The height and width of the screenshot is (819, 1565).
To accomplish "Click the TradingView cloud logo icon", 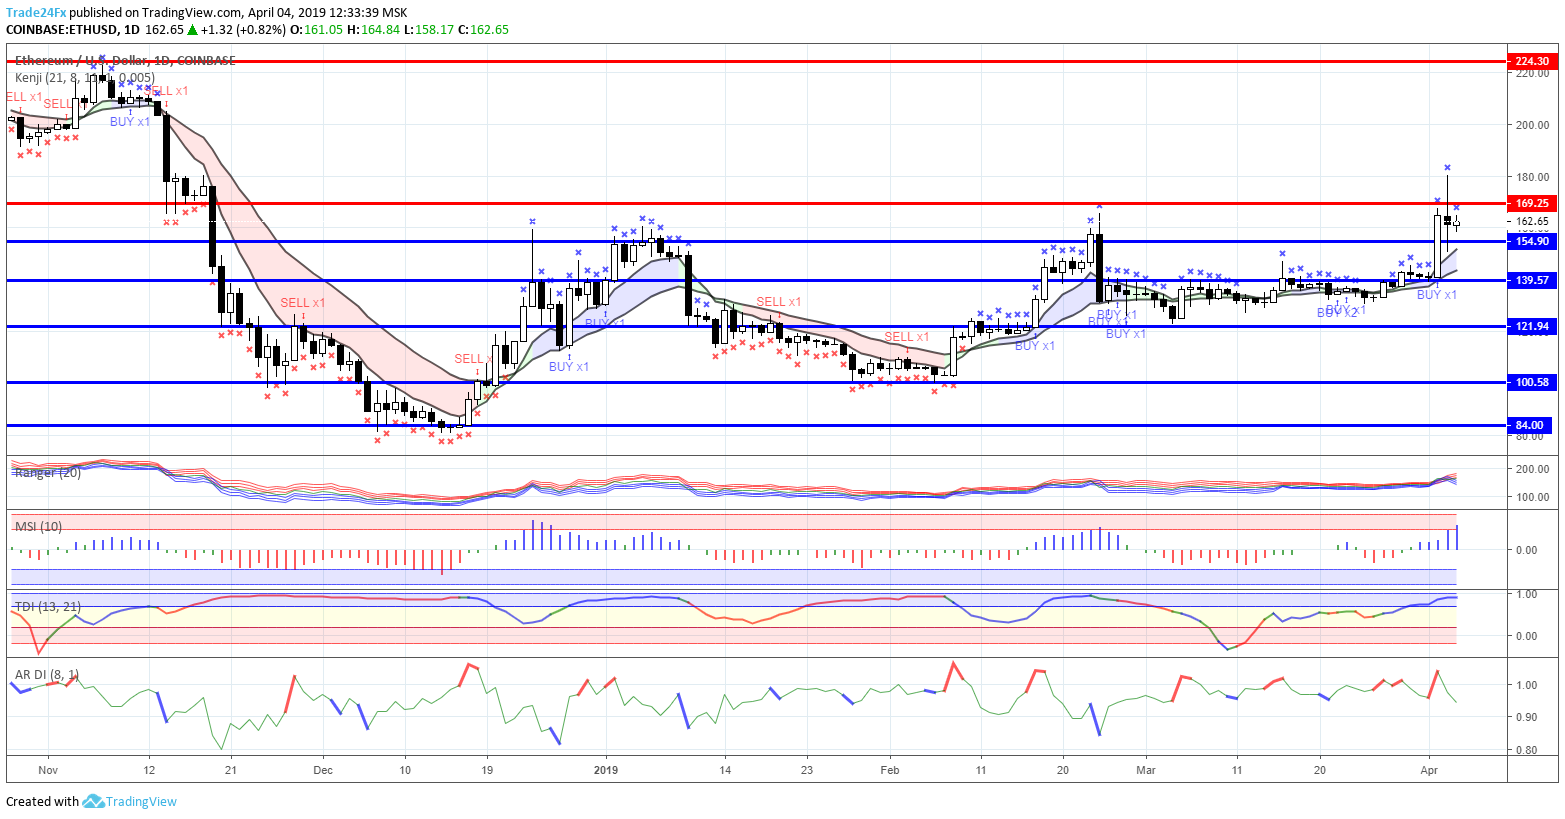I will 93,801.
